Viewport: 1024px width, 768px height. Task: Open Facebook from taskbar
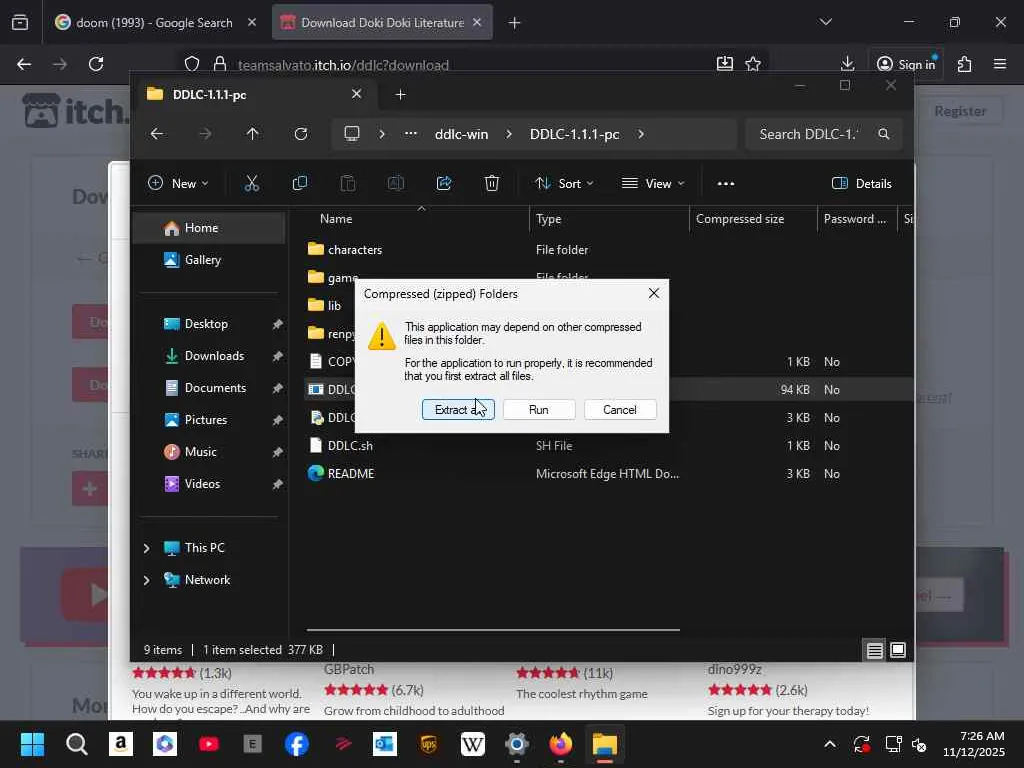(296, 744)
